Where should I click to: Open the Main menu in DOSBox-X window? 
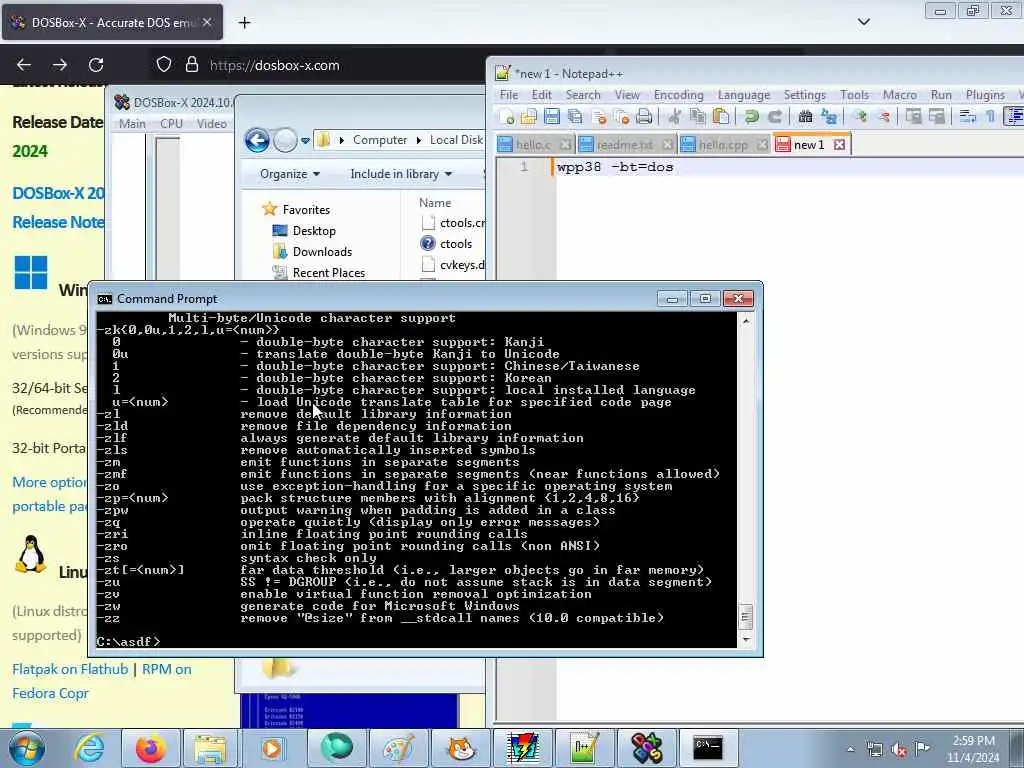(x=132, y=123)
